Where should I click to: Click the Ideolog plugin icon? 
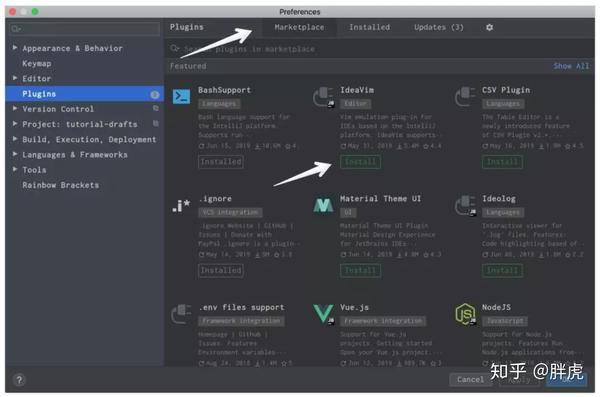pyautogui.click(x=465, y=206)
